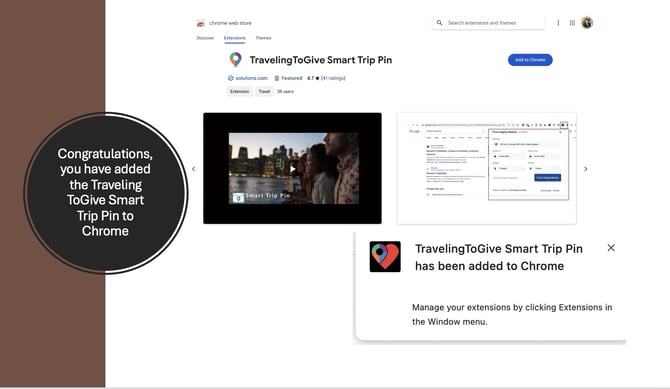Viewport: 670px width, 389px height.
Task: Switch to the Themes tab
Action: click(x=263, y=38)
